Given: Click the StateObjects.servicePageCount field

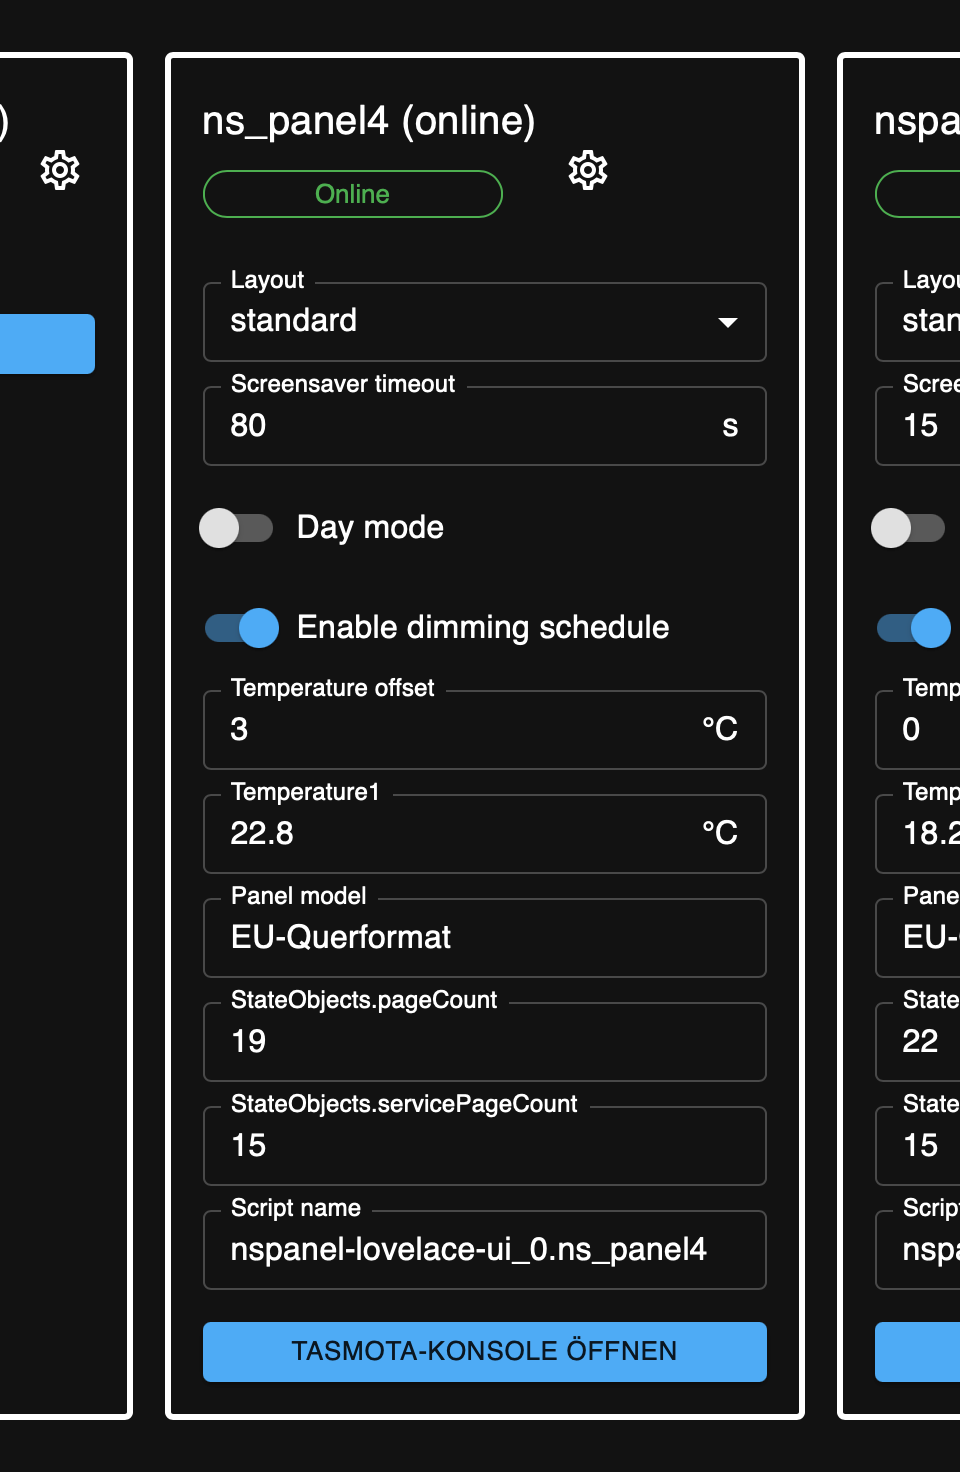Looking at the screenshot, I should pos(485,1146).
